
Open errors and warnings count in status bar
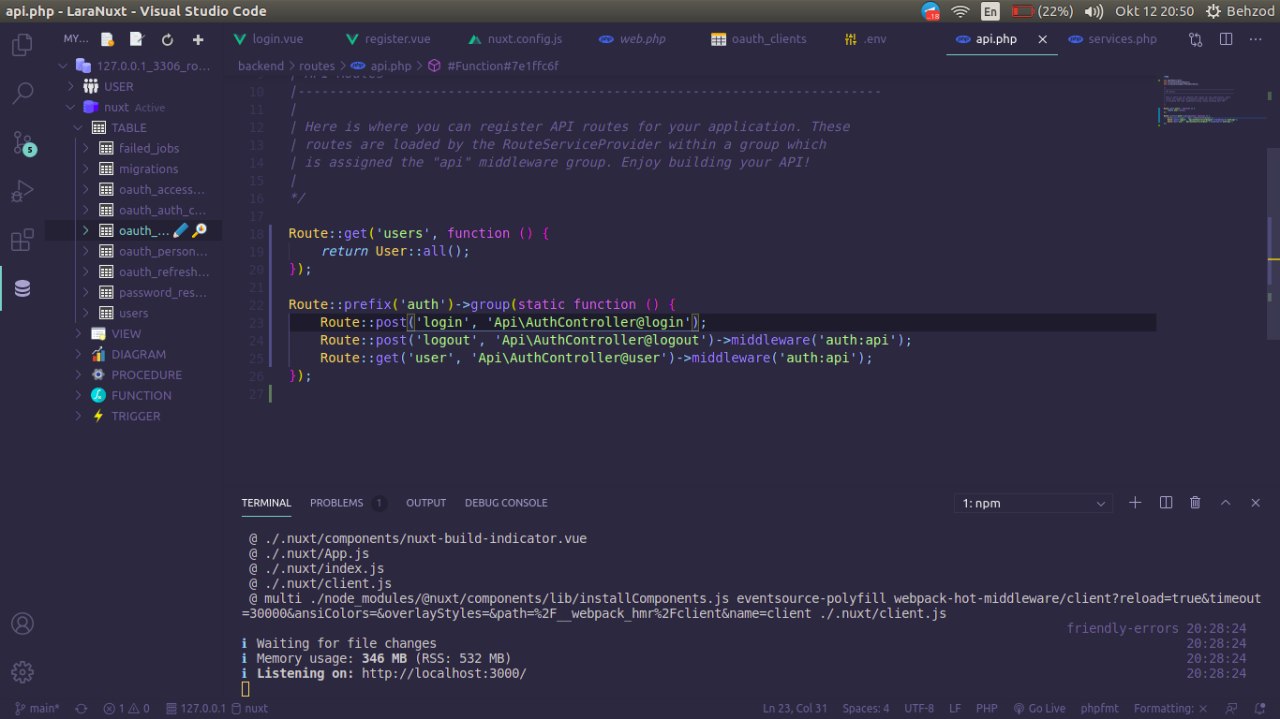tap(126, 708)
